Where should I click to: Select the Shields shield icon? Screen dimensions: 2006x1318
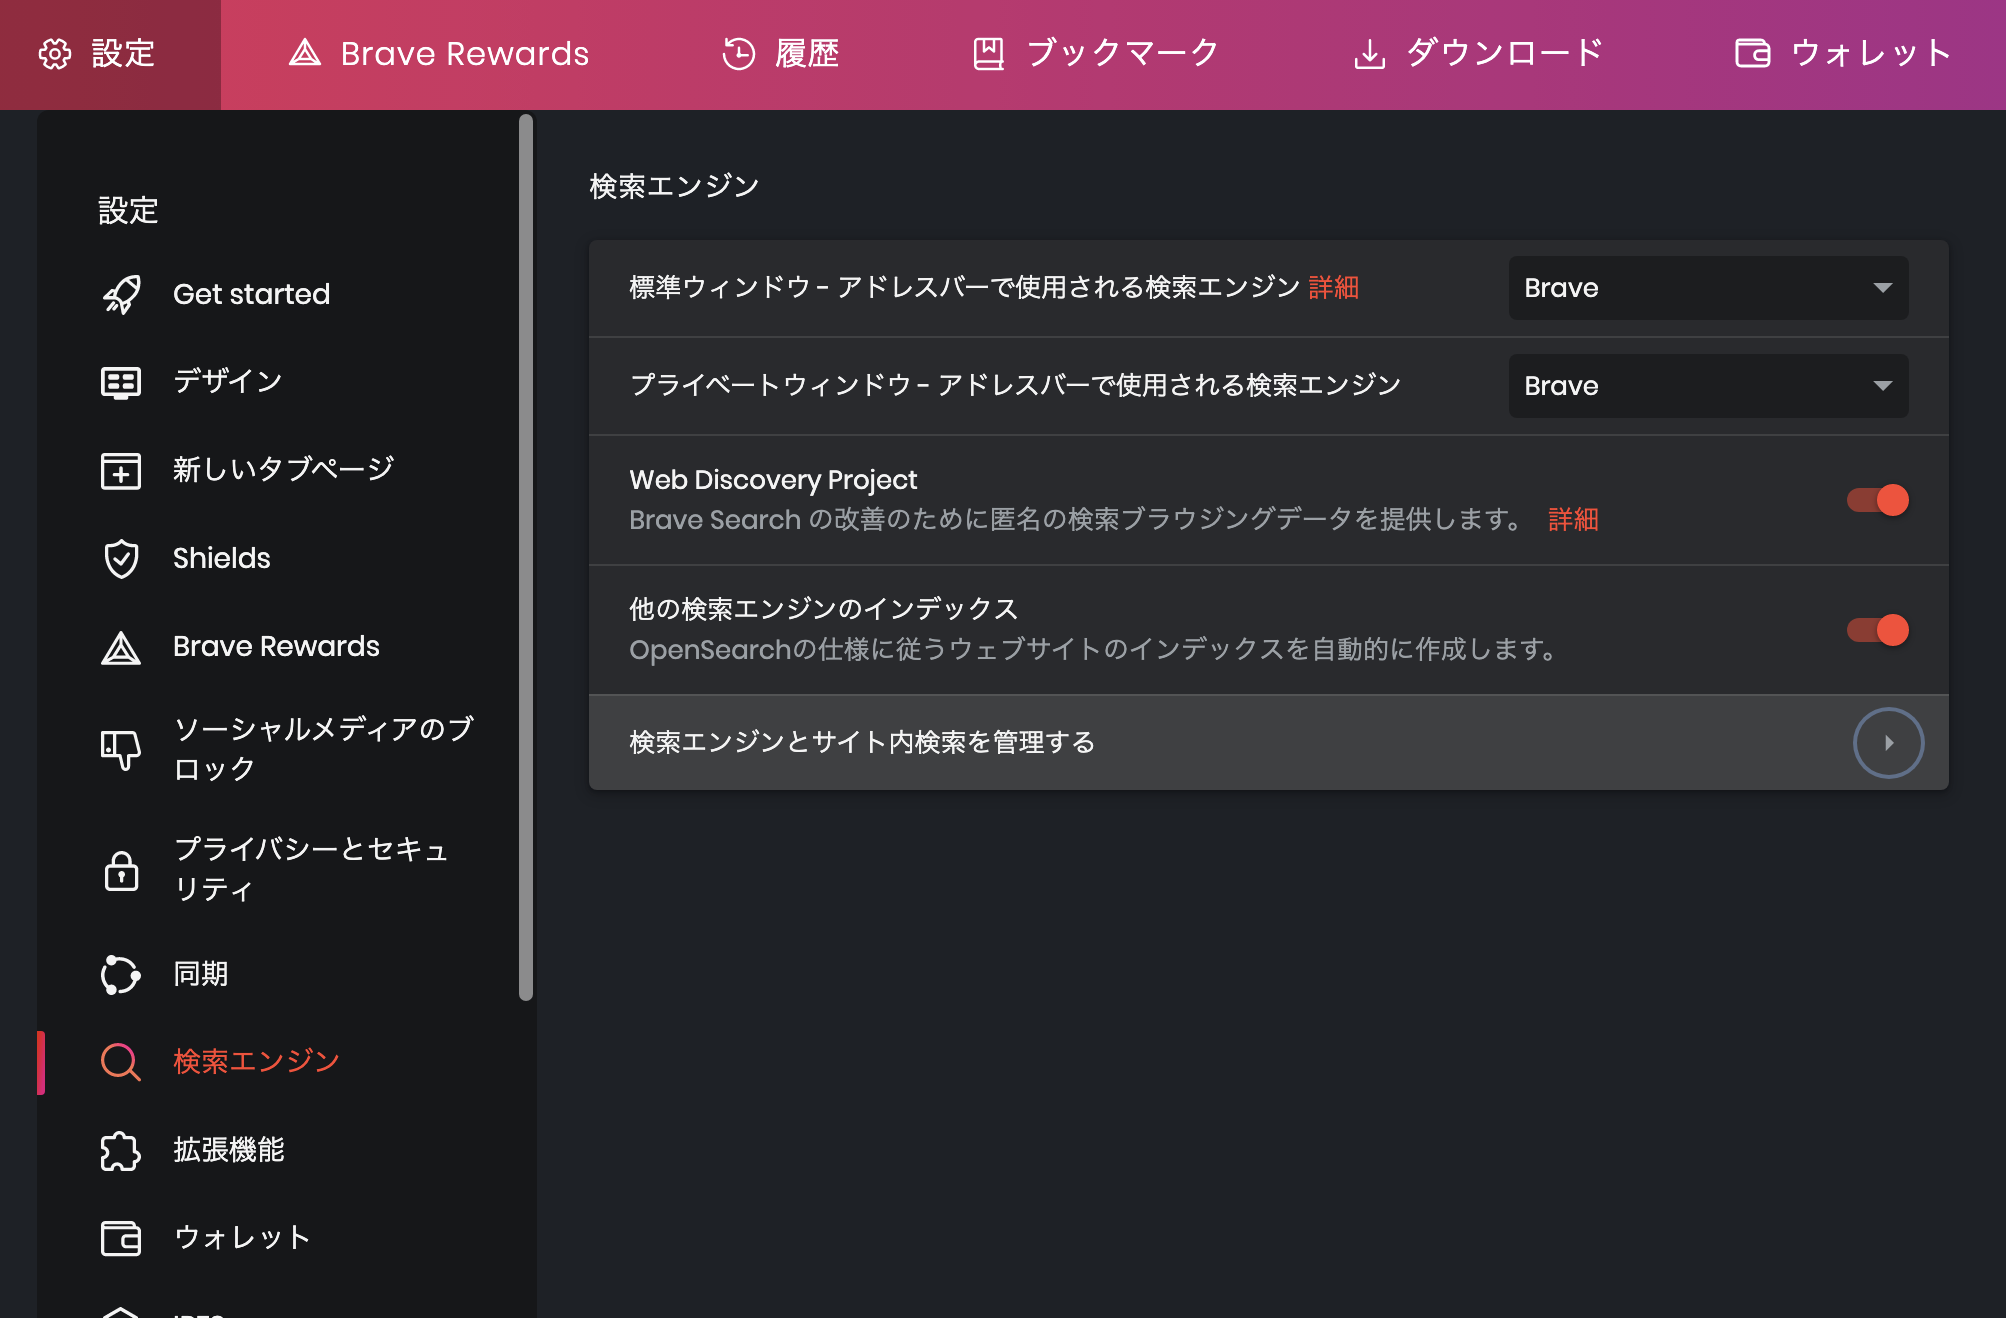(x=120, y=558)
